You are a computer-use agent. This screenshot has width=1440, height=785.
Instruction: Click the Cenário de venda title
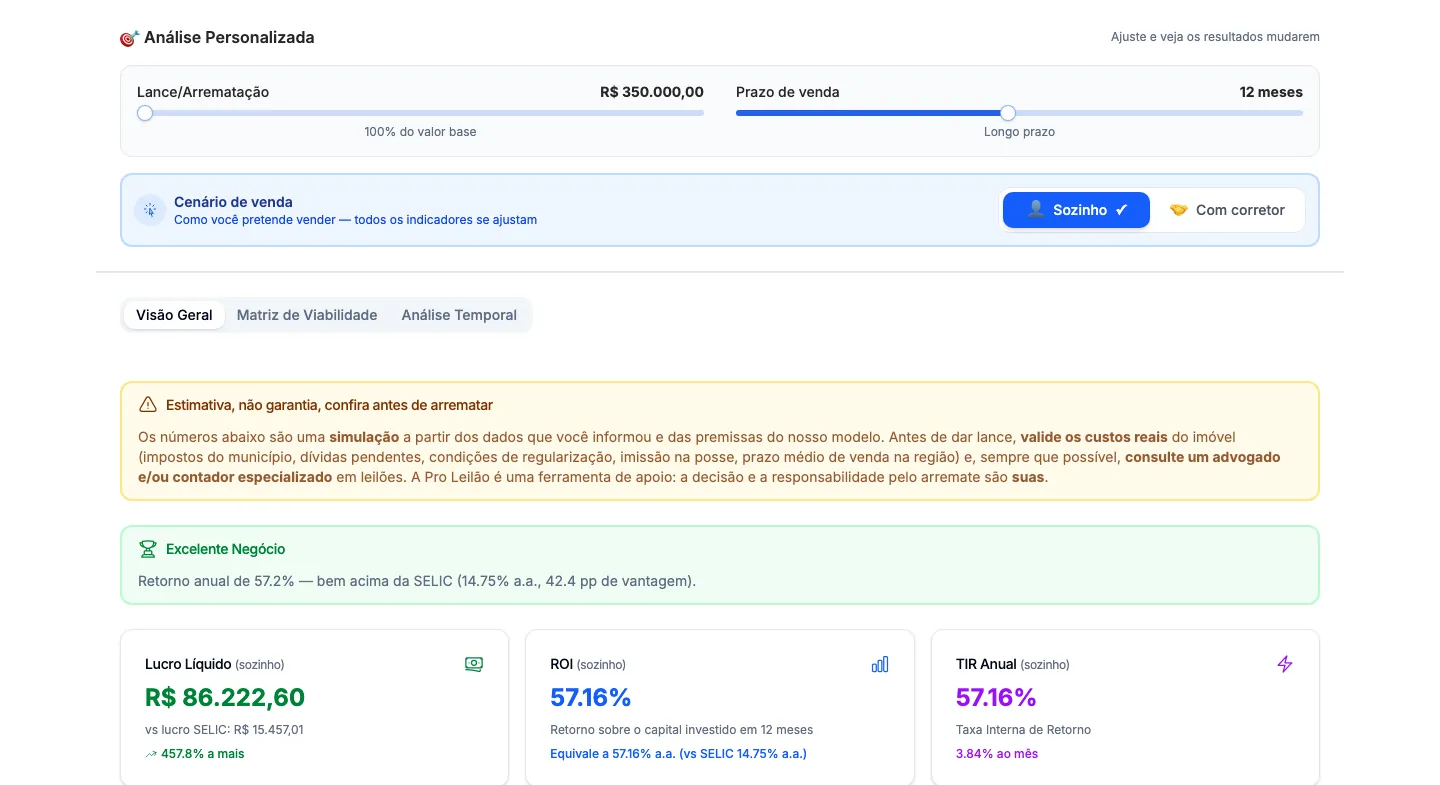pyautogui.click(x=233, y=202)
